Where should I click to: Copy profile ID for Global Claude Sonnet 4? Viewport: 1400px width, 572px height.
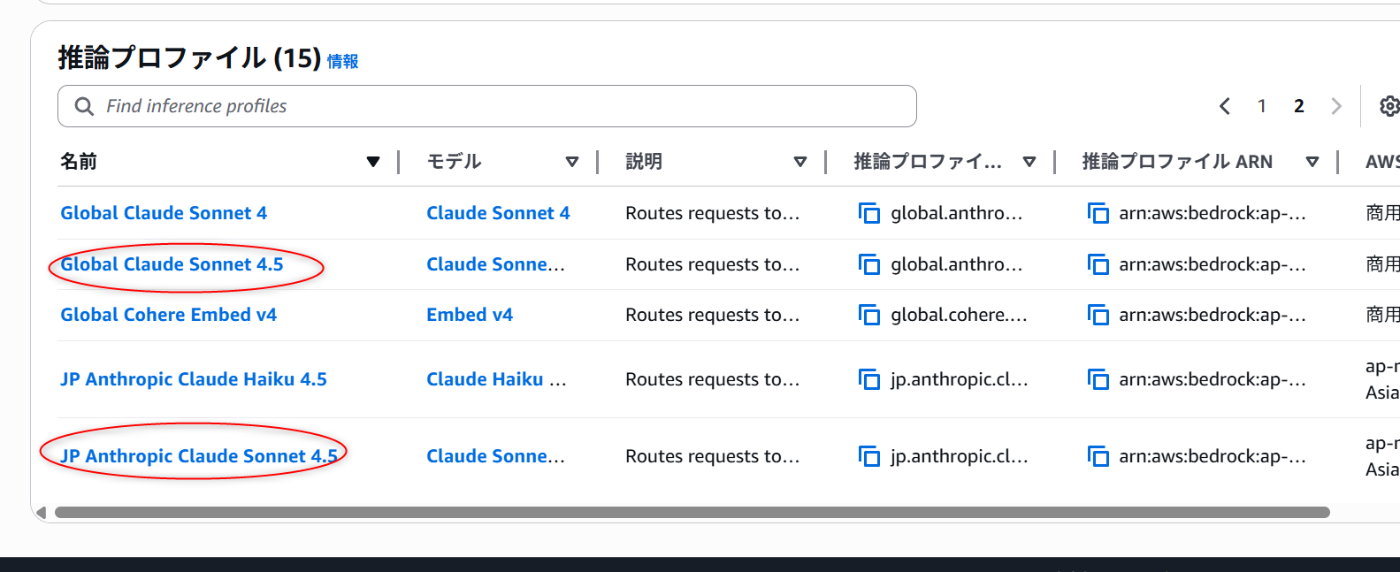pos(870,213)
